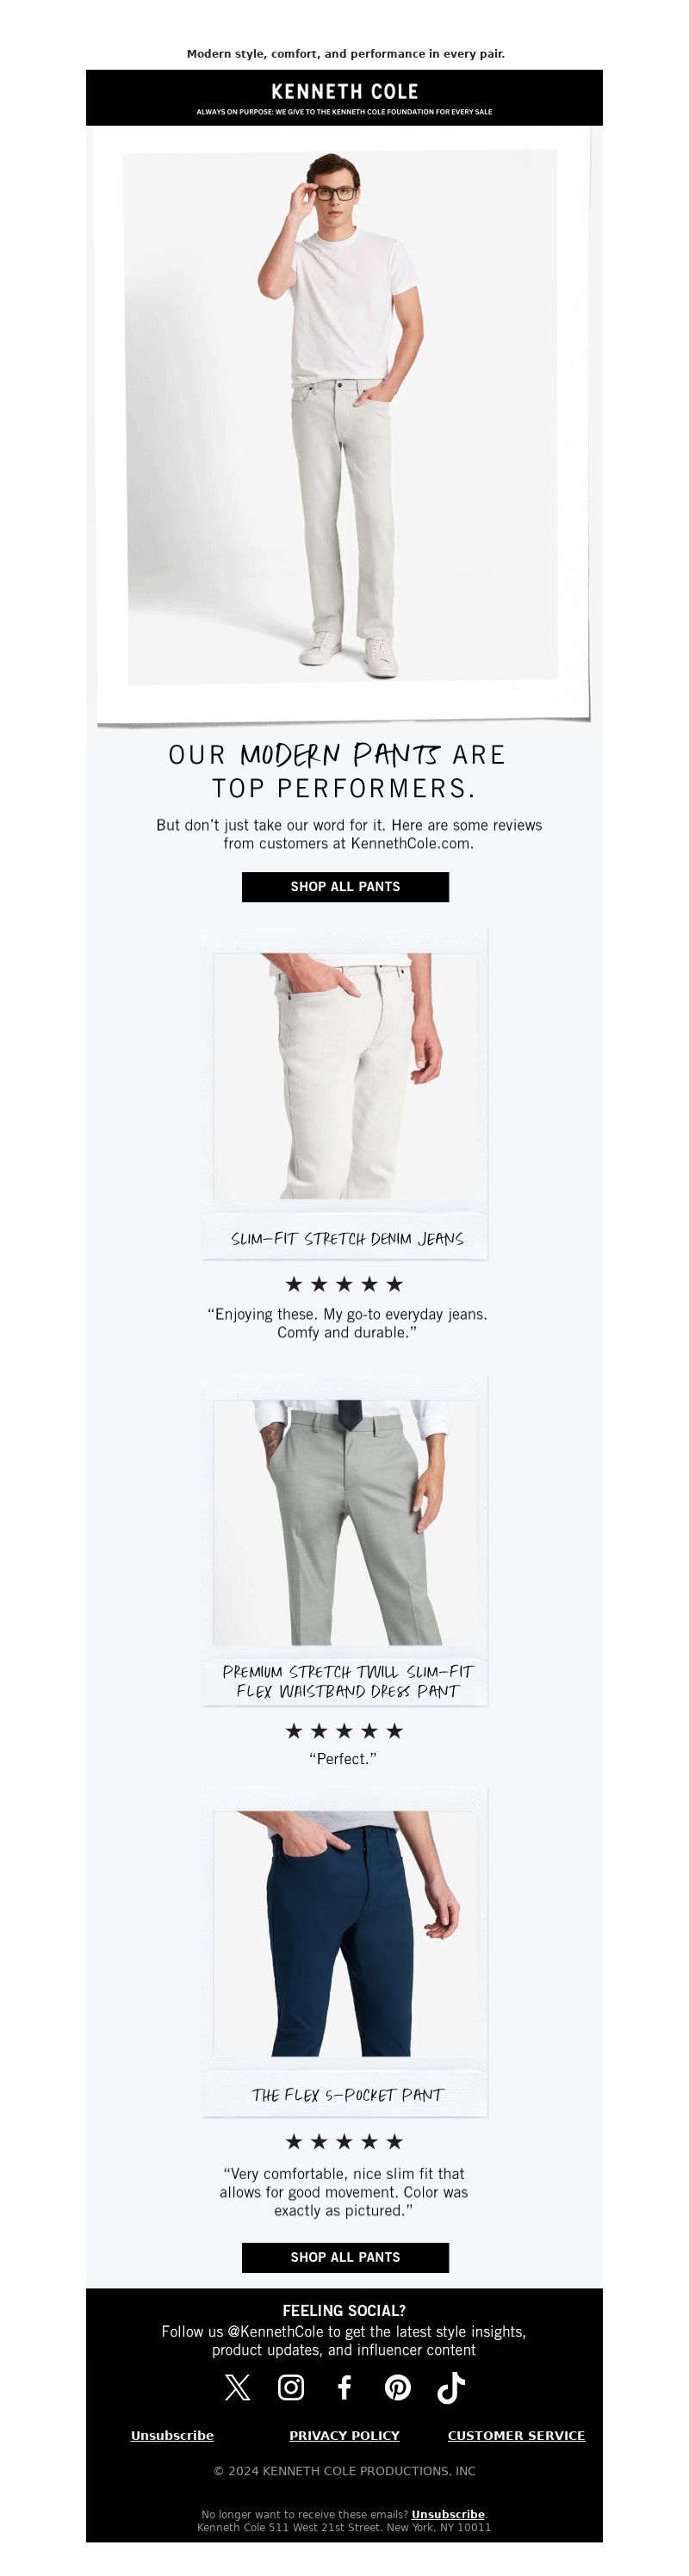Image resolution: width=689 pixels, height=2576 pixels.
Task: Open the Slim-Fit Stretch Denim Jeans photo
Action: pyautogui.click(x=345, y=1075)
